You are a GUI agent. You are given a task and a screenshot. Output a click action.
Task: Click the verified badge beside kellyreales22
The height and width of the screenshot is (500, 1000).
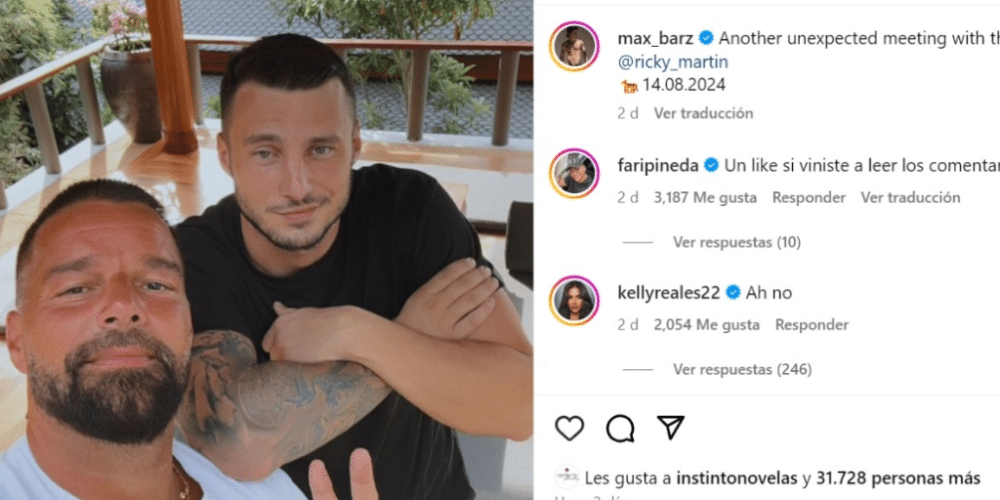coord(733,293)
